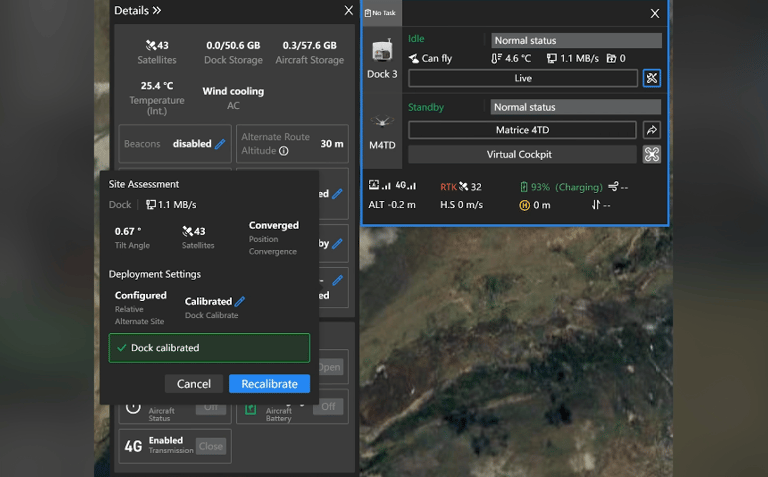768x477 pixels.
Task: Close the Details panel
Action: click(x=348, y=10)
